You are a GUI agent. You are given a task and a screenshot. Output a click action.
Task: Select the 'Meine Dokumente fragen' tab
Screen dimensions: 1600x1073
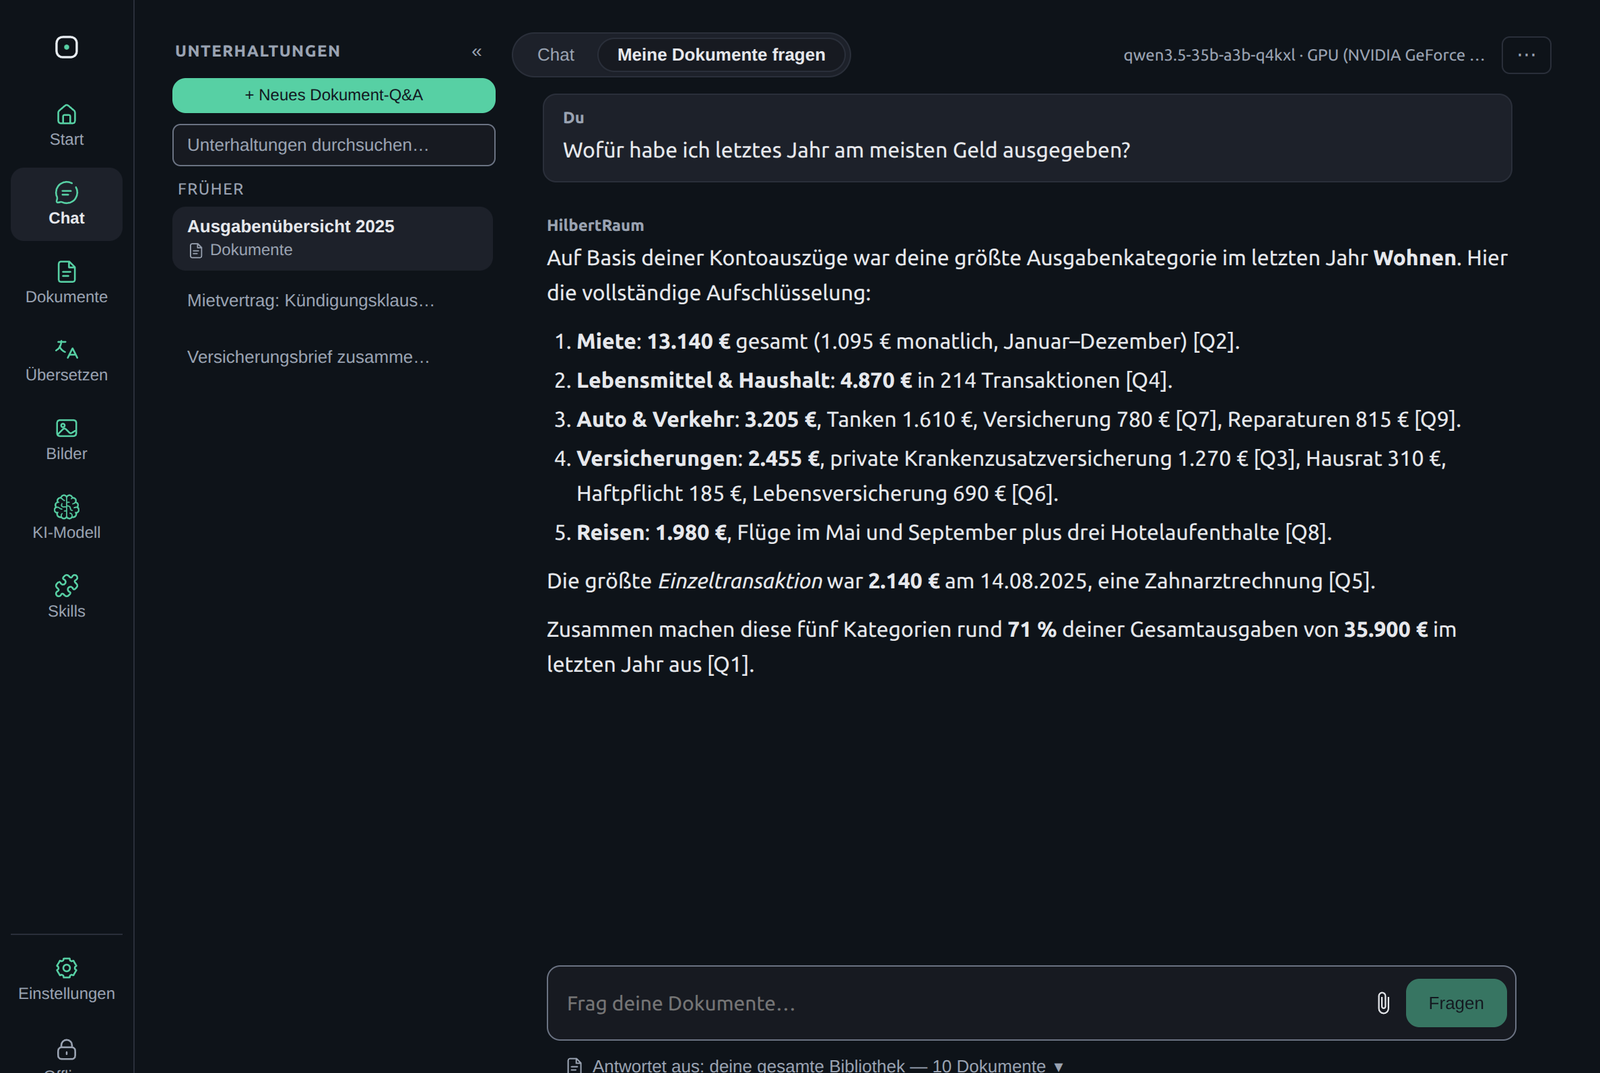pyautogui.click(x=721, y=55)
